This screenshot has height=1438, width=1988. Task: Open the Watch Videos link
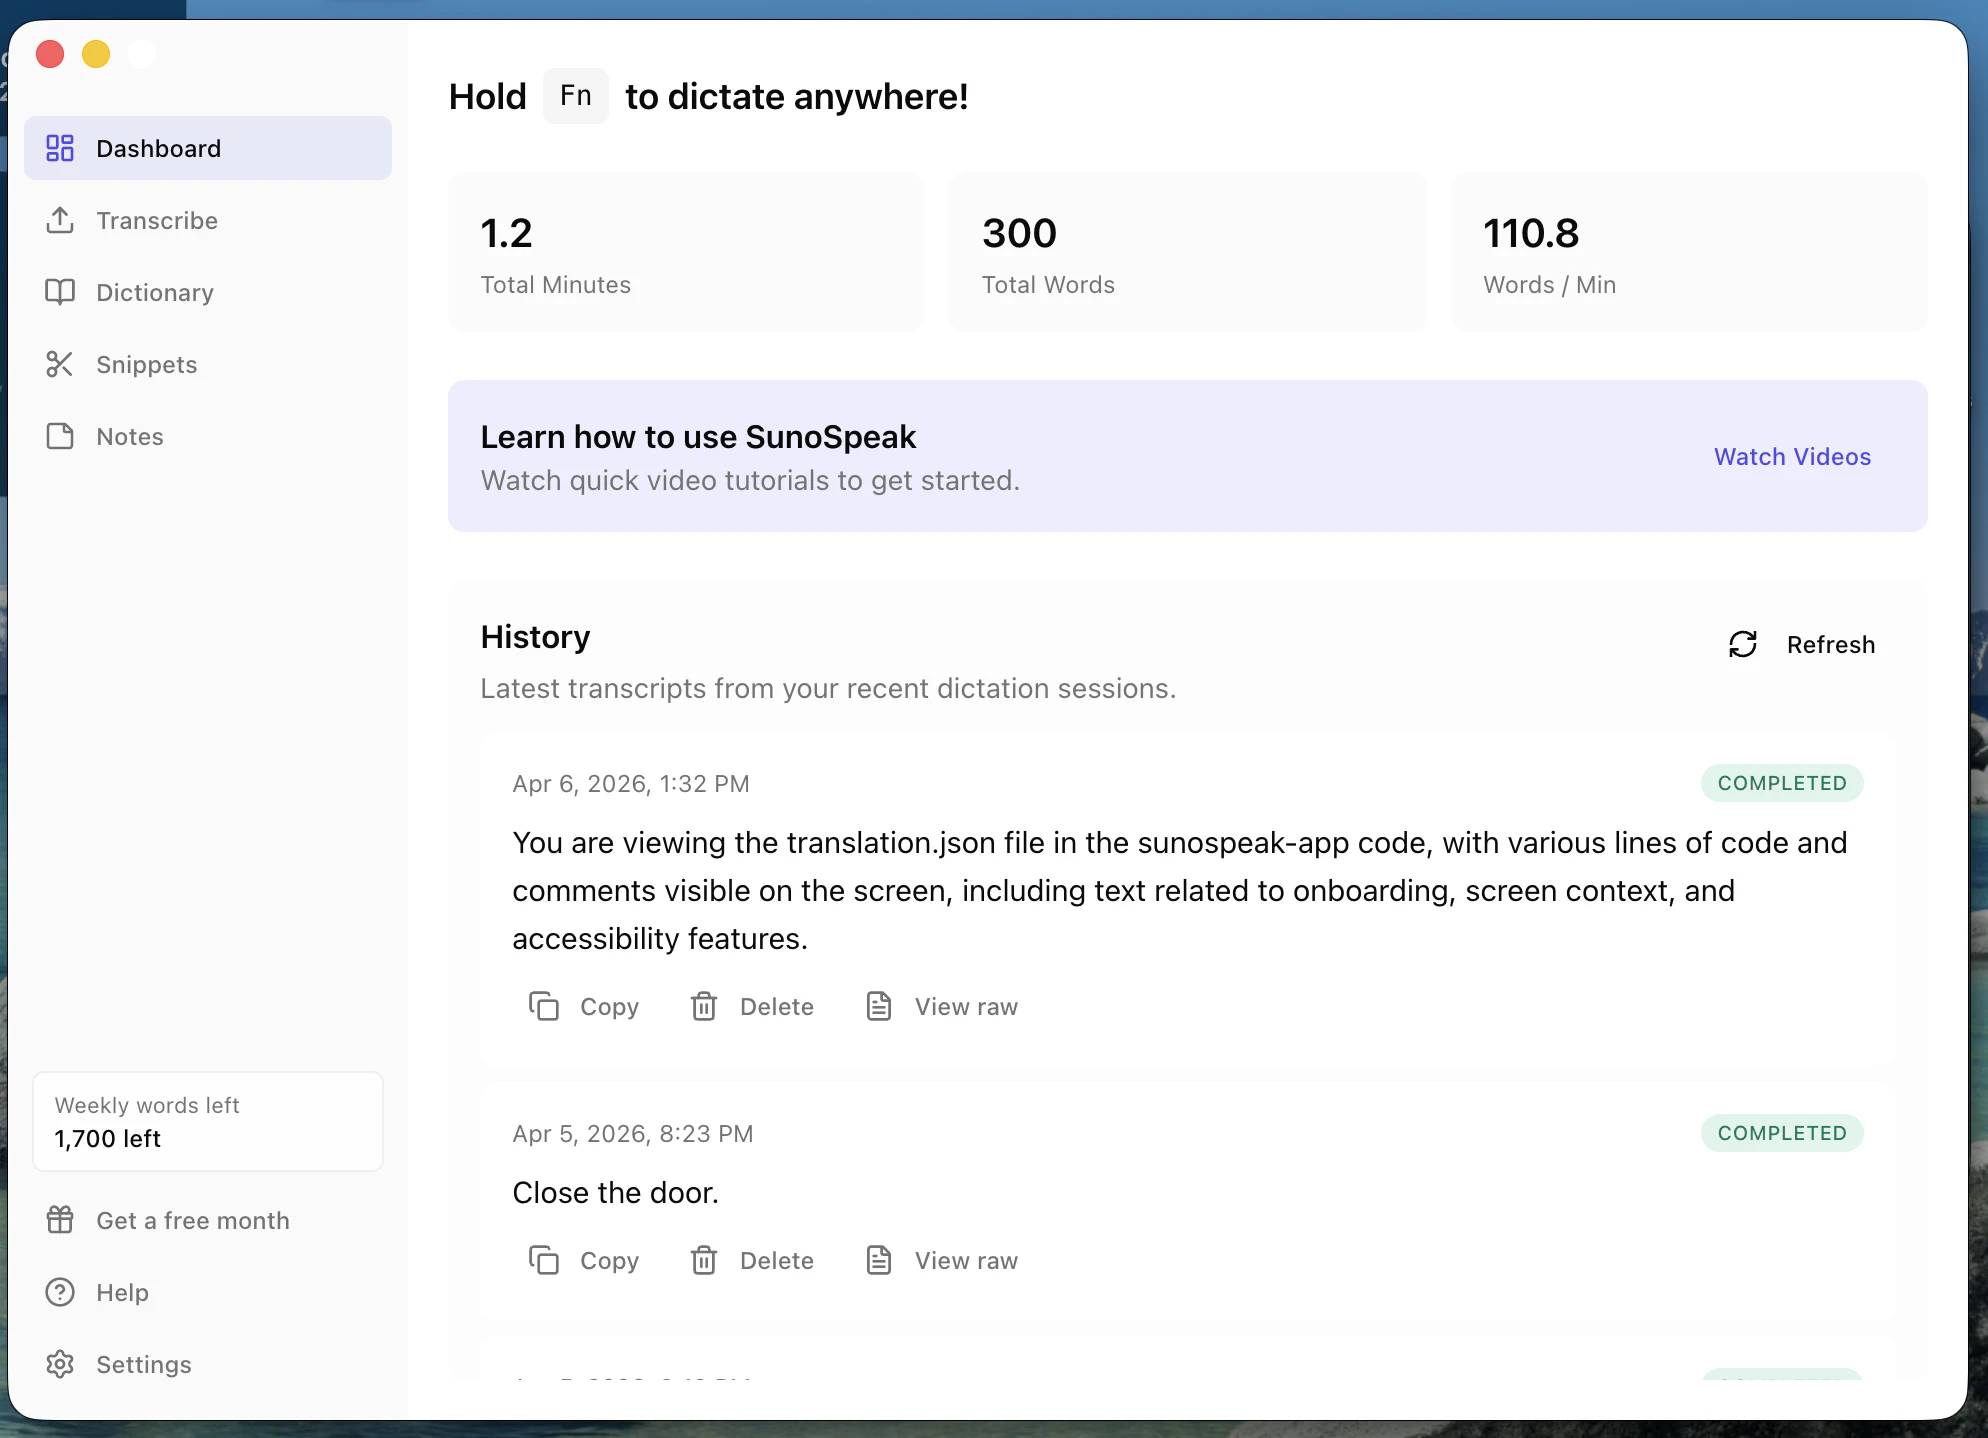[1792, 456]
